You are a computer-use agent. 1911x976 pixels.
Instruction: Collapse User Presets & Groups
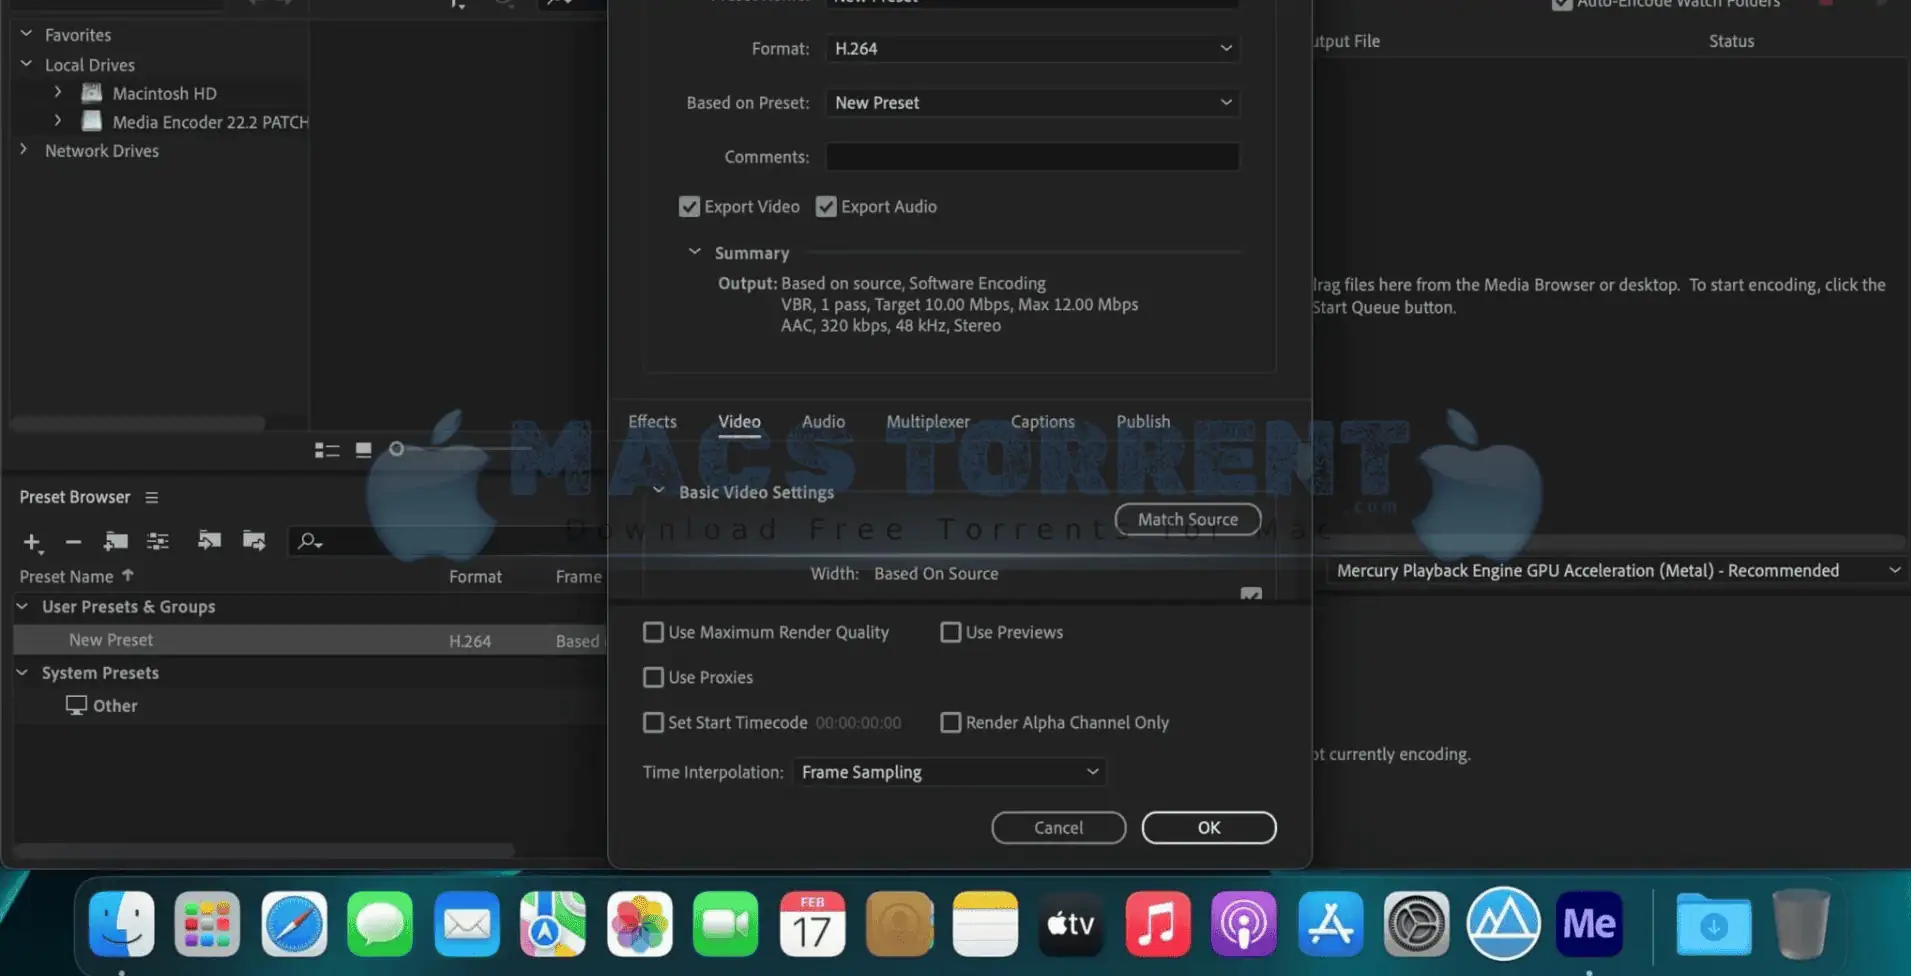(22, 606)
